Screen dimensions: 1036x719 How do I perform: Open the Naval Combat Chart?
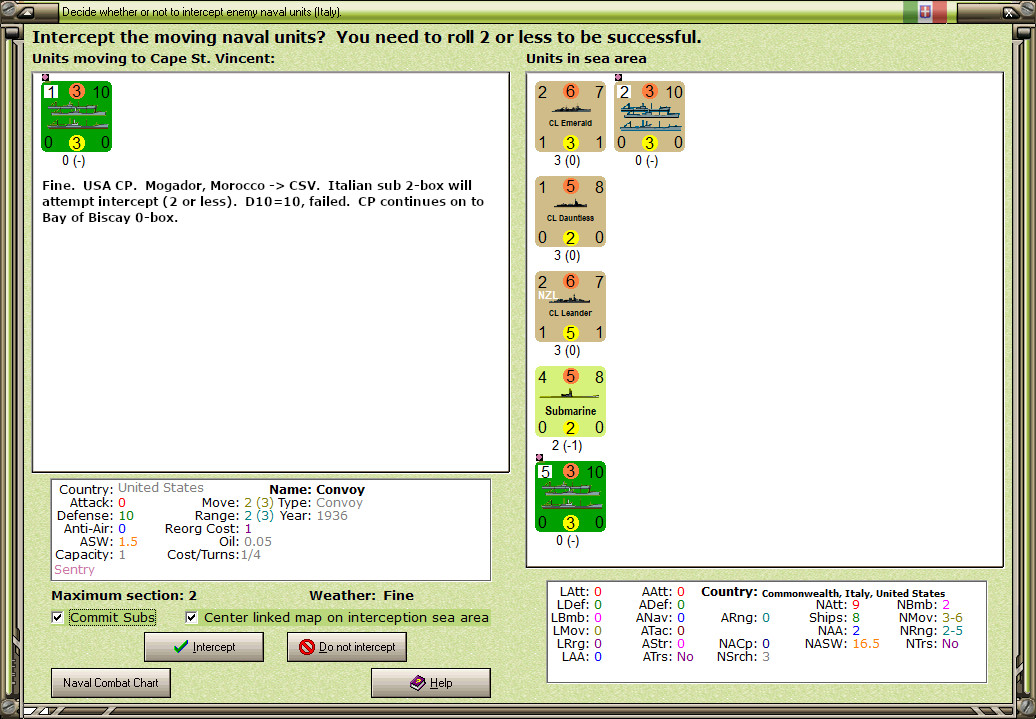(110, 683)
